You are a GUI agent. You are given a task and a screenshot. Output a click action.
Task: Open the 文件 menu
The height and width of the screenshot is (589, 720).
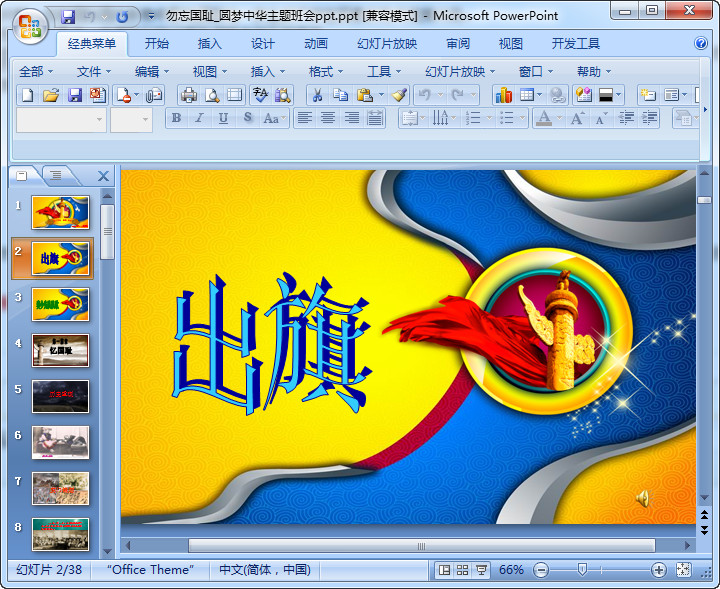coord(94,72)
